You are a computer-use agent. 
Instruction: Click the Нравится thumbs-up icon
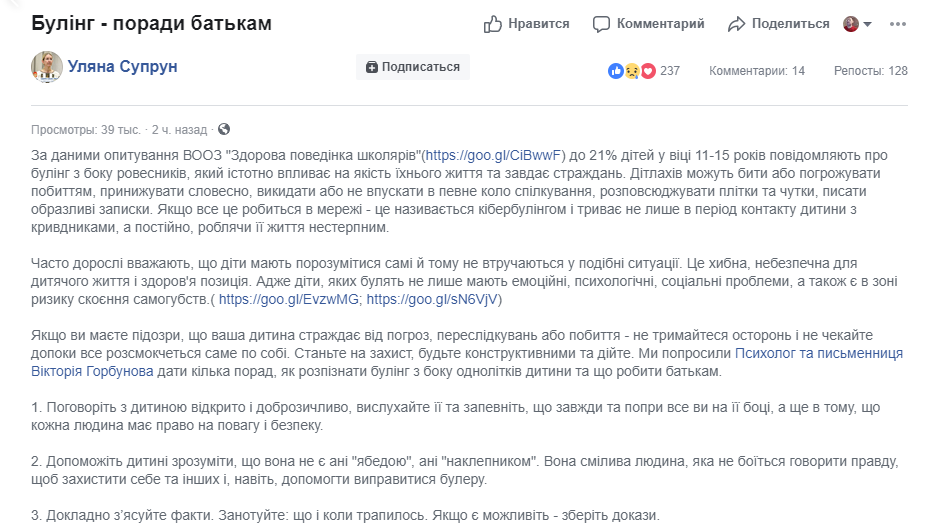click(493, 24)
